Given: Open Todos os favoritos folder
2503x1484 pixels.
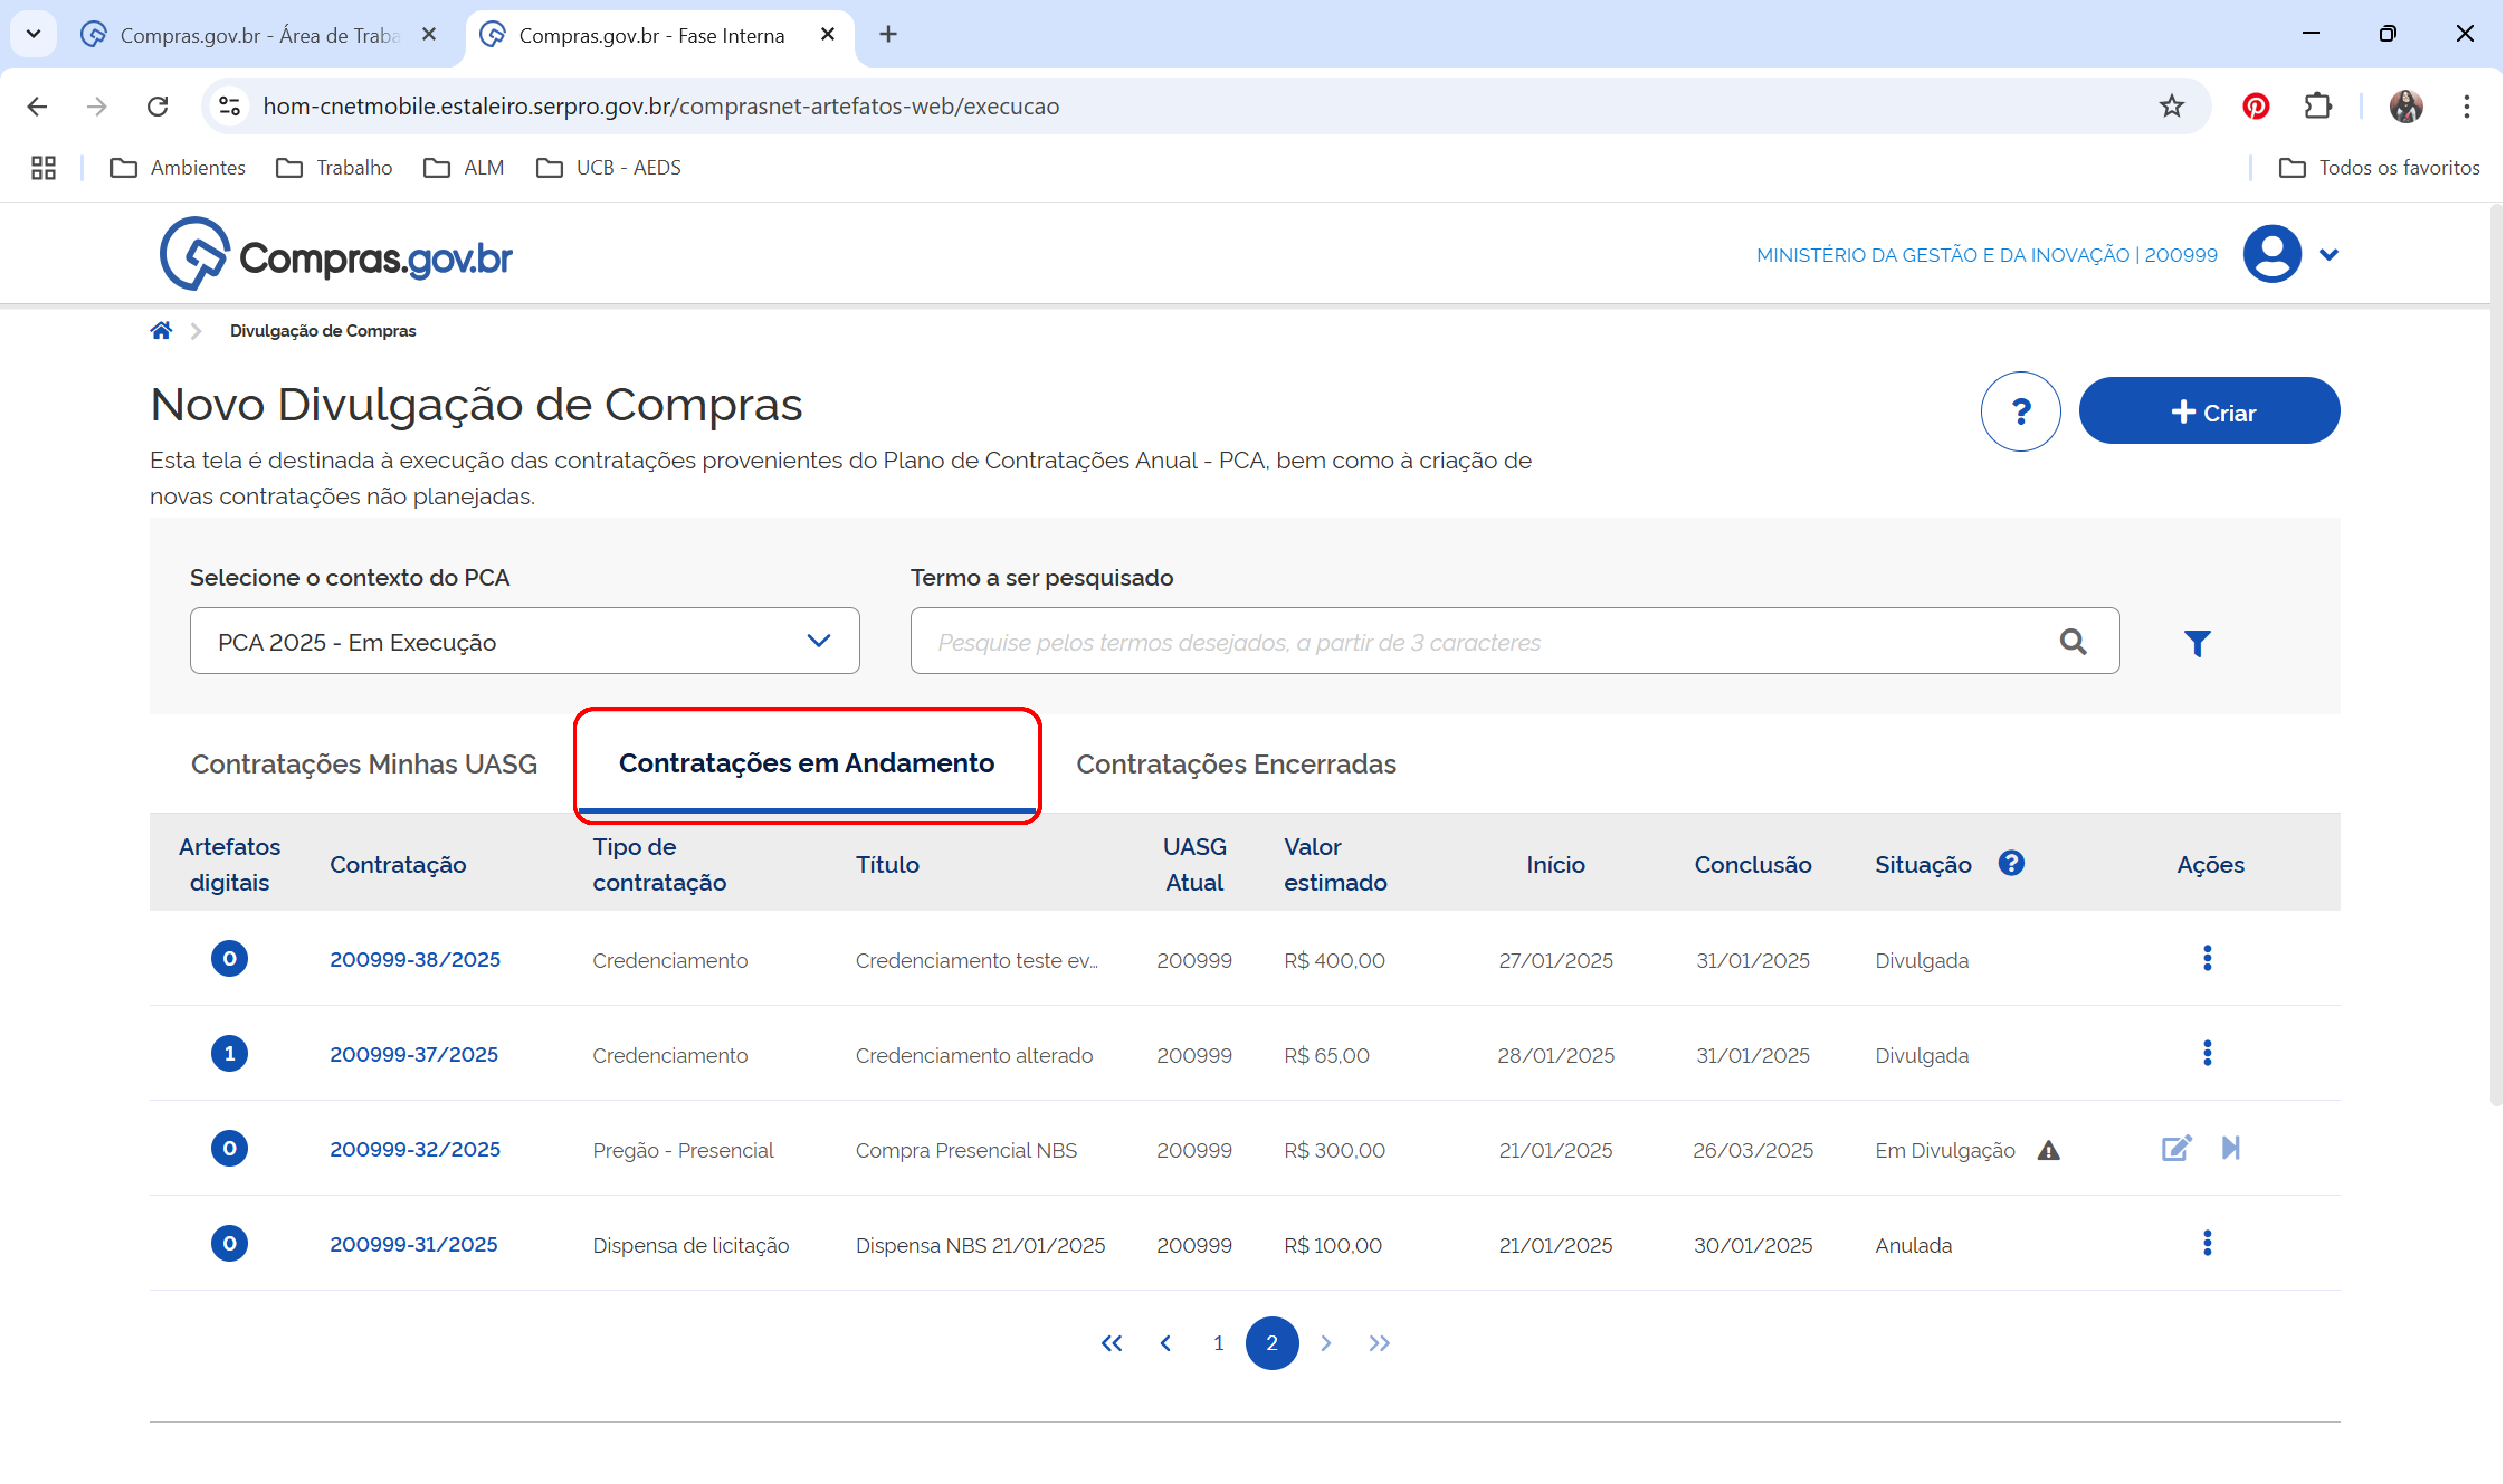Looking at the screenshot, I should point(2379,168).
